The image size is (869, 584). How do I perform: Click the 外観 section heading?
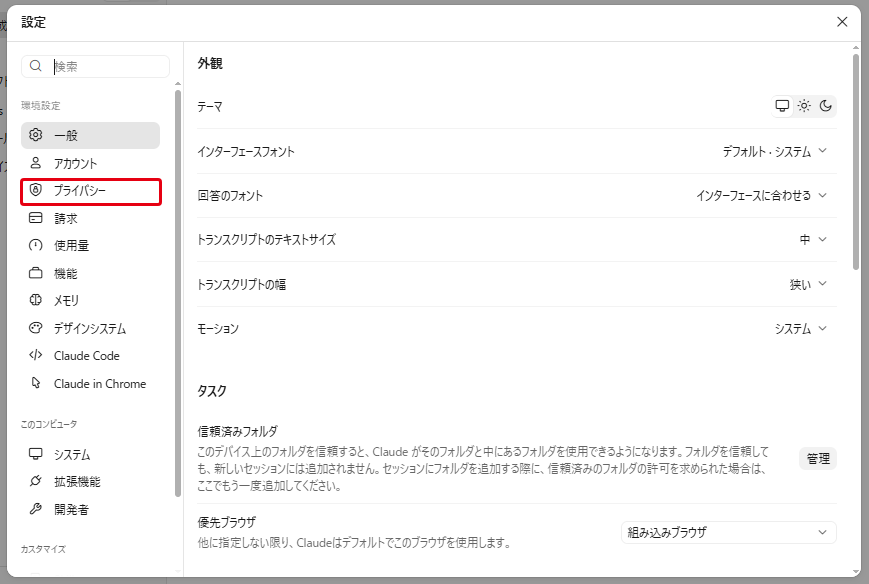pos(210,63)
